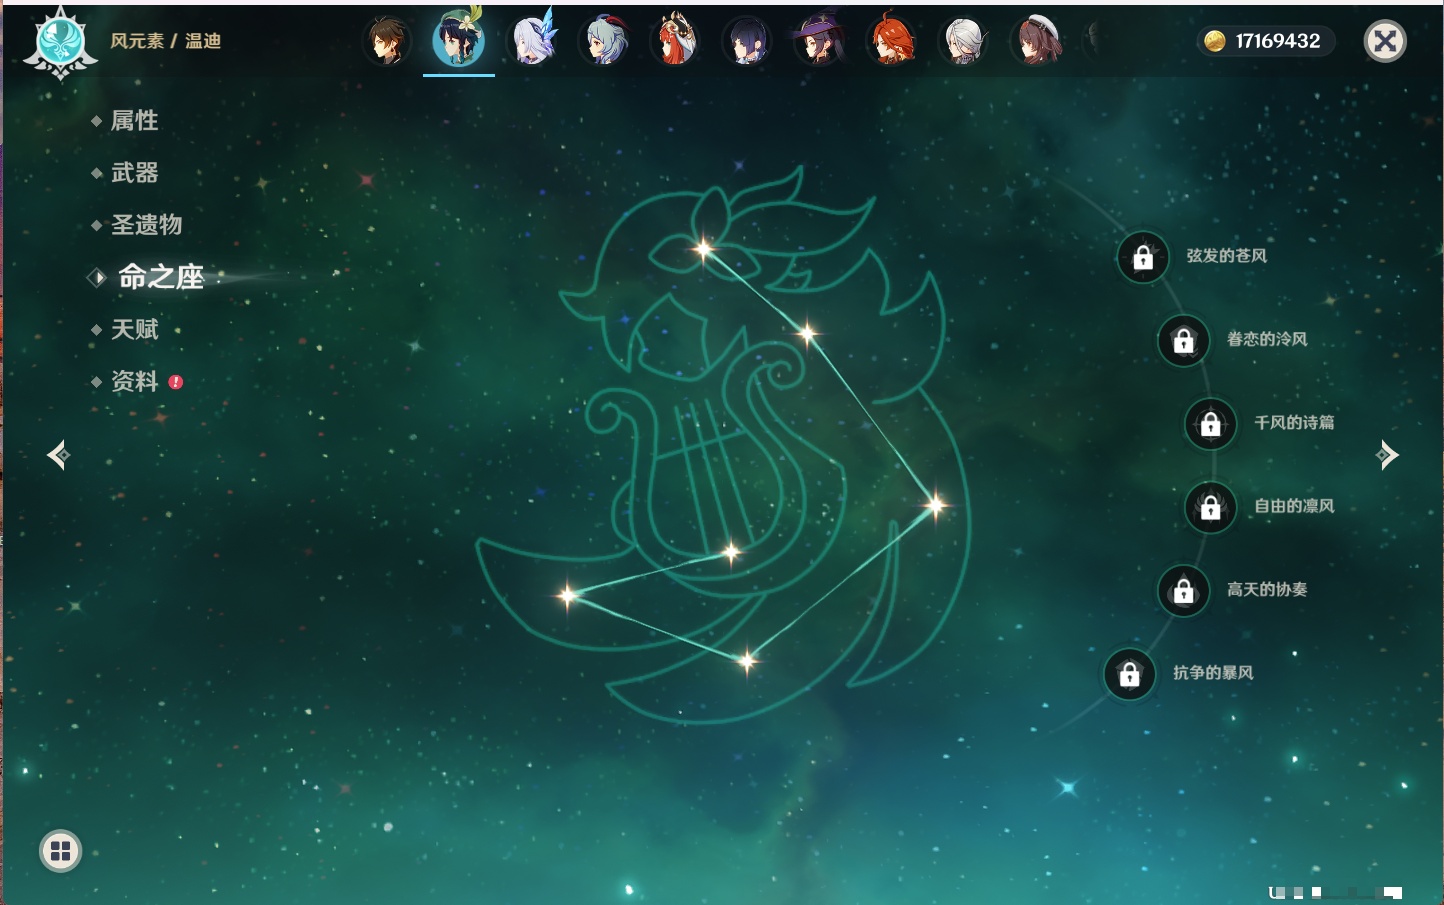Switch to the 圣遗物 artifacts tab

point(146,225)
